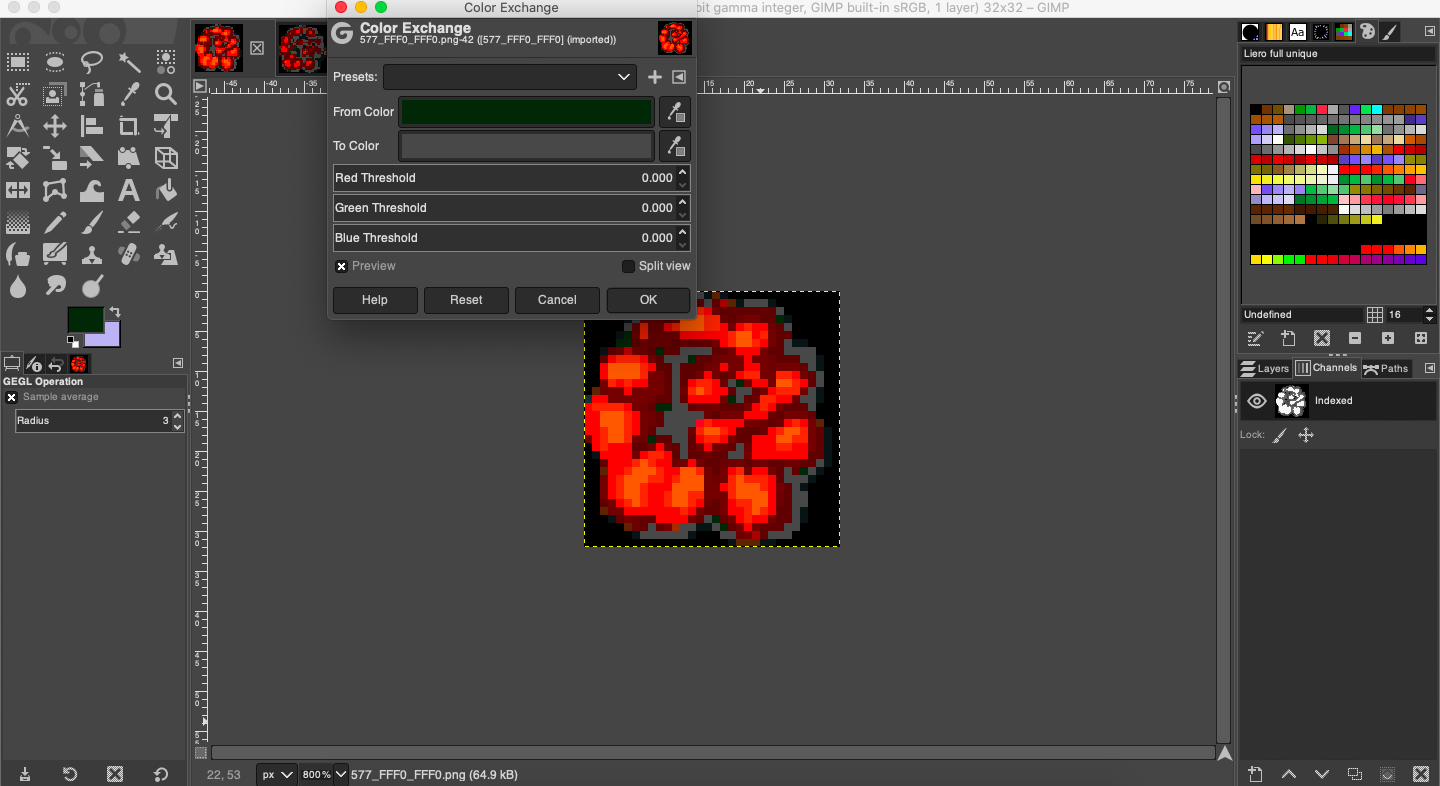
Task: Select the Zoom magnifier tool
Action: [166, 95]
